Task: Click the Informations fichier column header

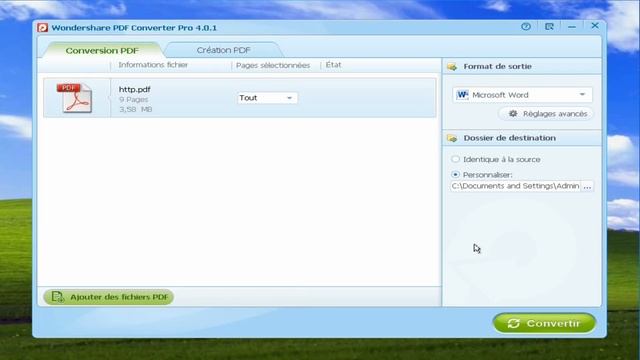Action: coord(153,65)
